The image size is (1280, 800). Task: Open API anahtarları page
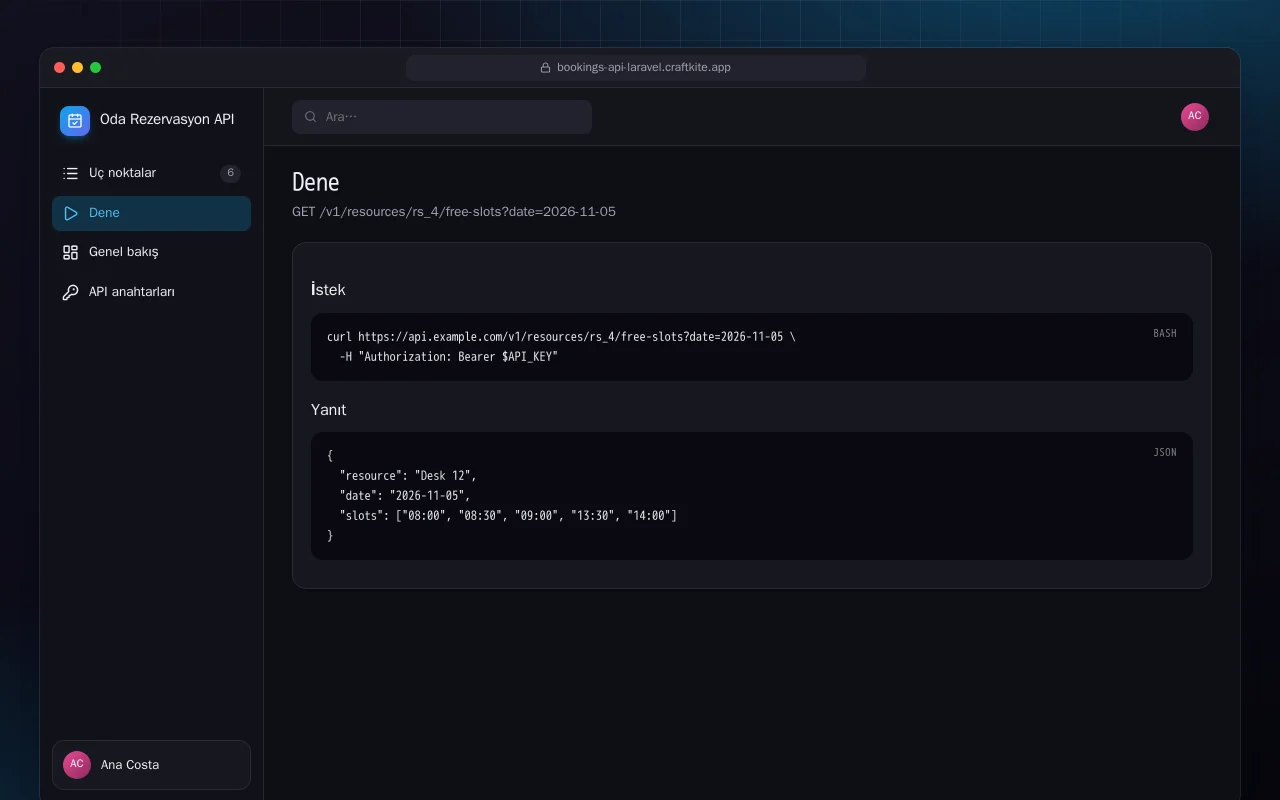tap(151, 292)
